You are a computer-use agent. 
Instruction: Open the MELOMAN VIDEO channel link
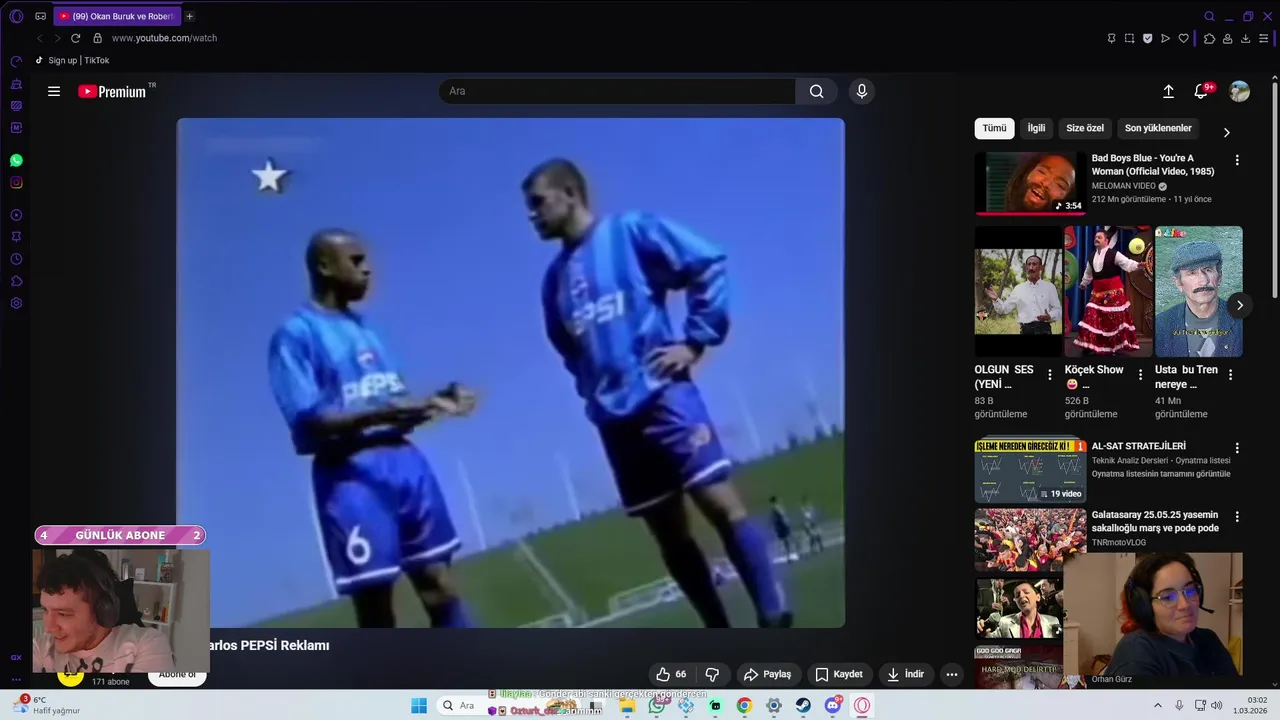tap(1123, 186)
